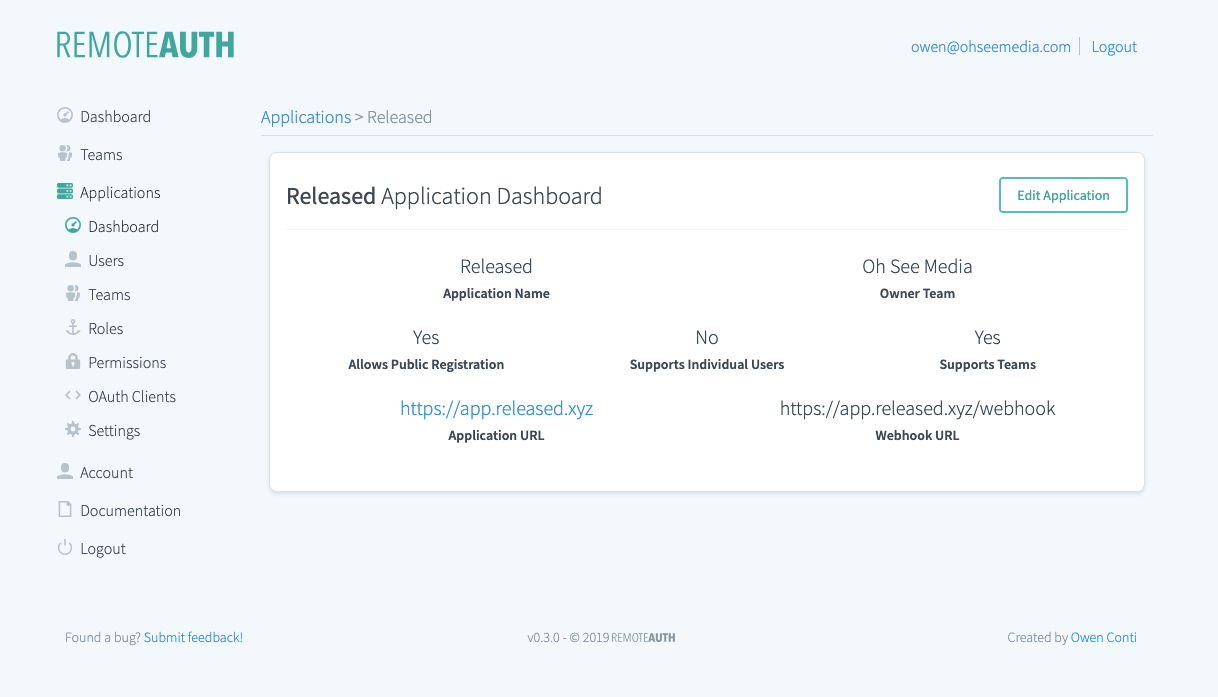Click the REMOTEAUTH logo in header
The height and width of the screenshot is (697, 1218).
146,45
